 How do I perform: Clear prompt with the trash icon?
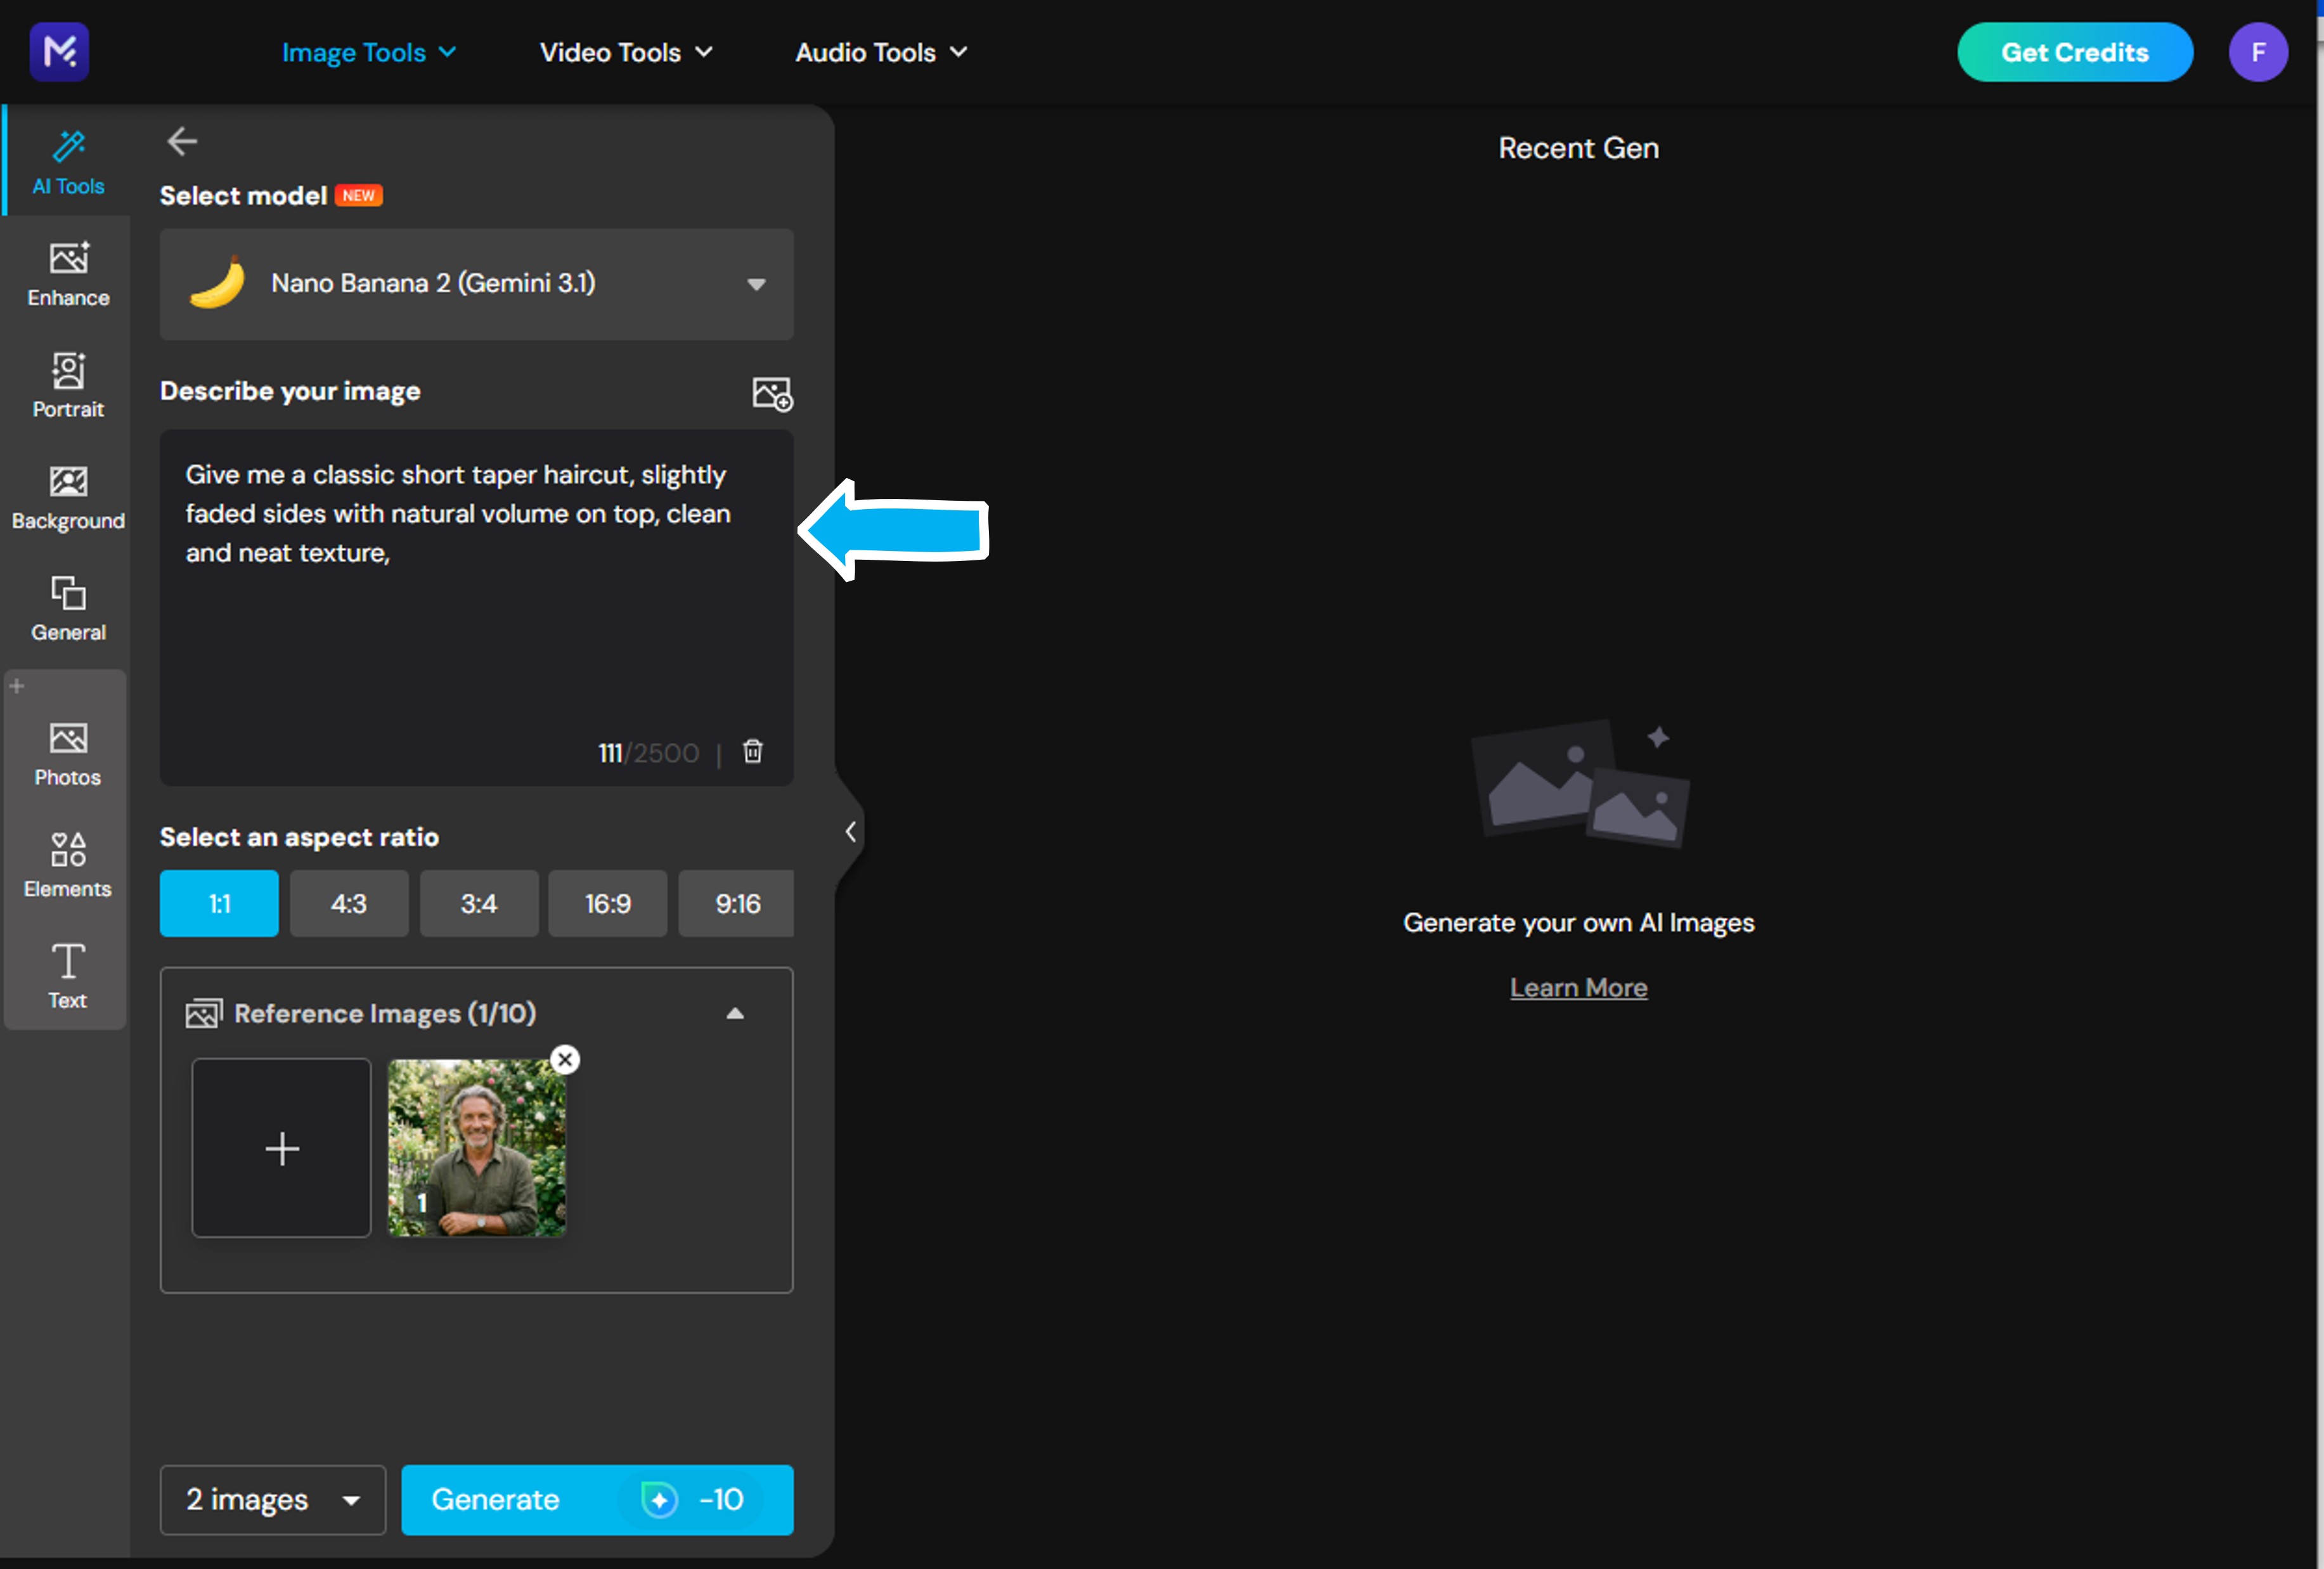pyautogui.click(x=753, y=751)
